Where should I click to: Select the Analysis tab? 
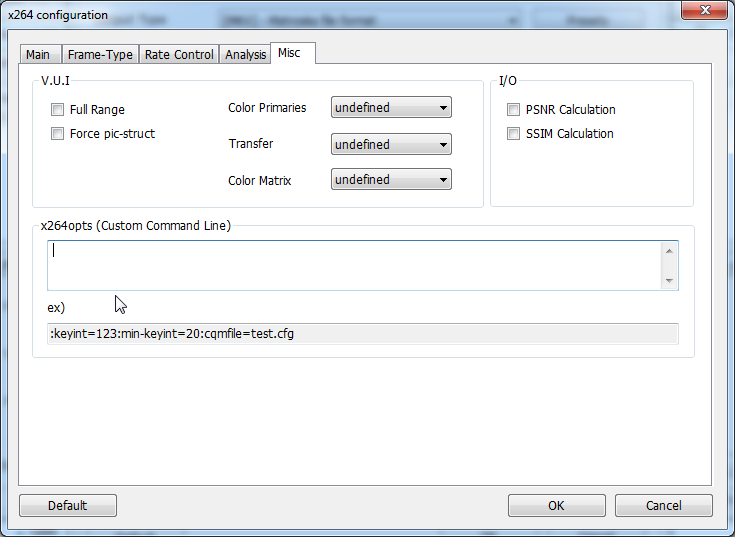coord(245,55)
